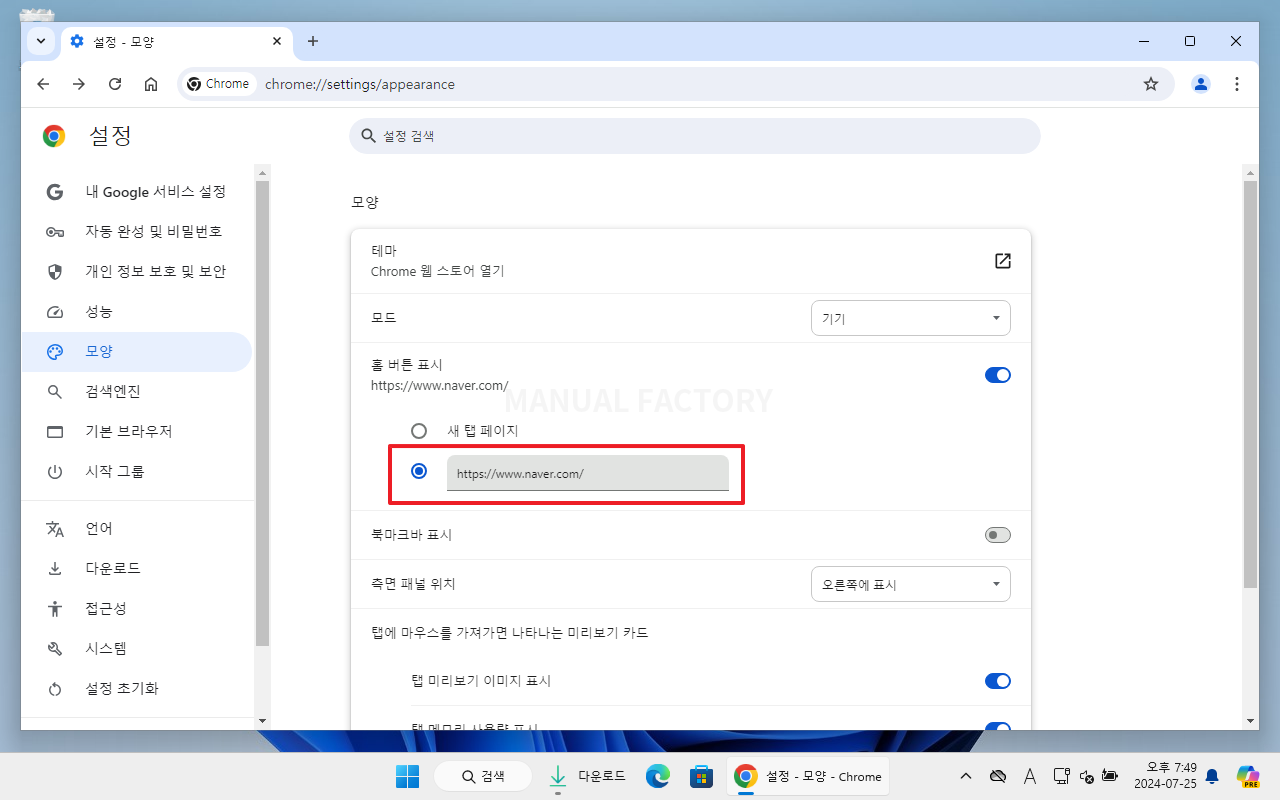Open 다운로드 from the taskbar
Image resolution: width=1280 pixels, height=800 pixels.
(x=588, y=776)
